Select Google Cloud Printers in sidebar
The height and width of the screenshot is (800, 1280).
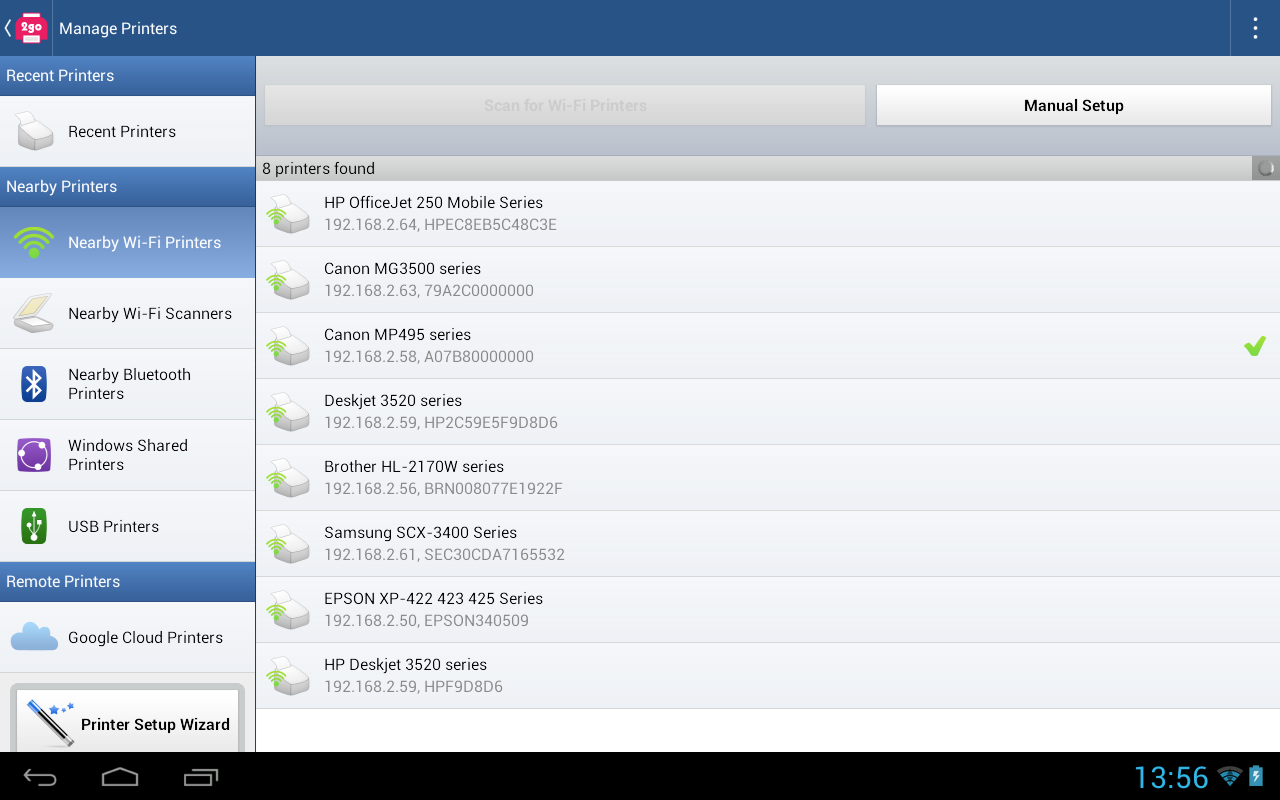tap(127, 637)
